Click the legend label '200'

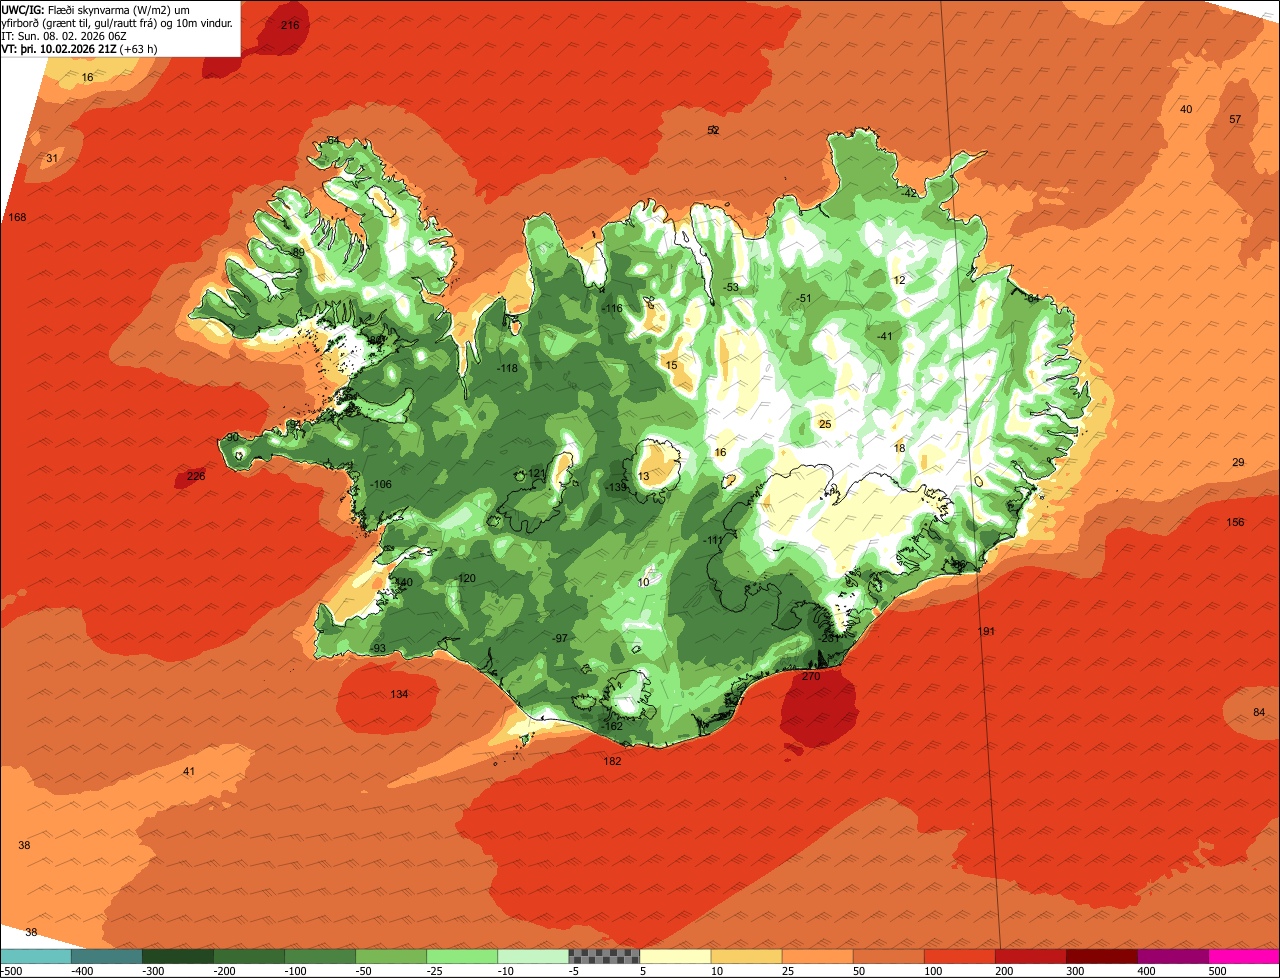pos(1005,971)
